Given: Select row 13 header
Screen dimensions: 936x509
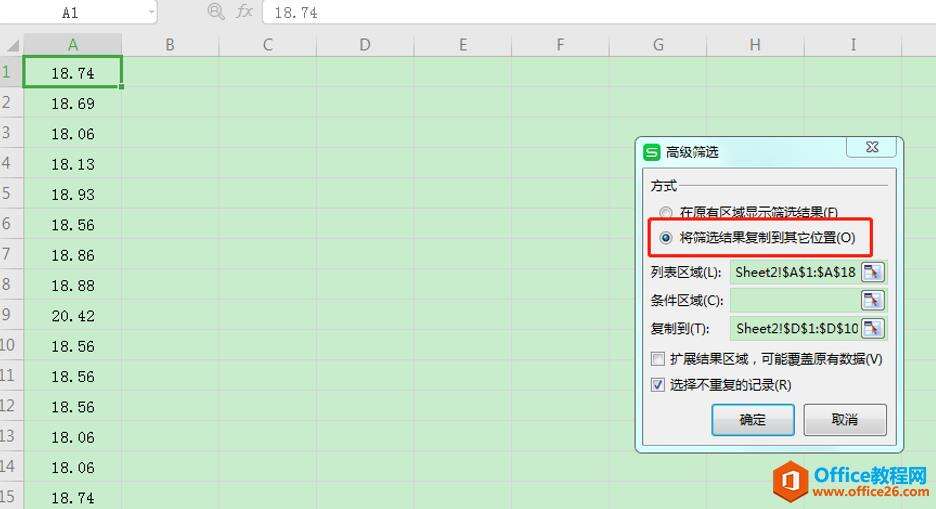Looking at the screenshot, I should pos(11,436).
